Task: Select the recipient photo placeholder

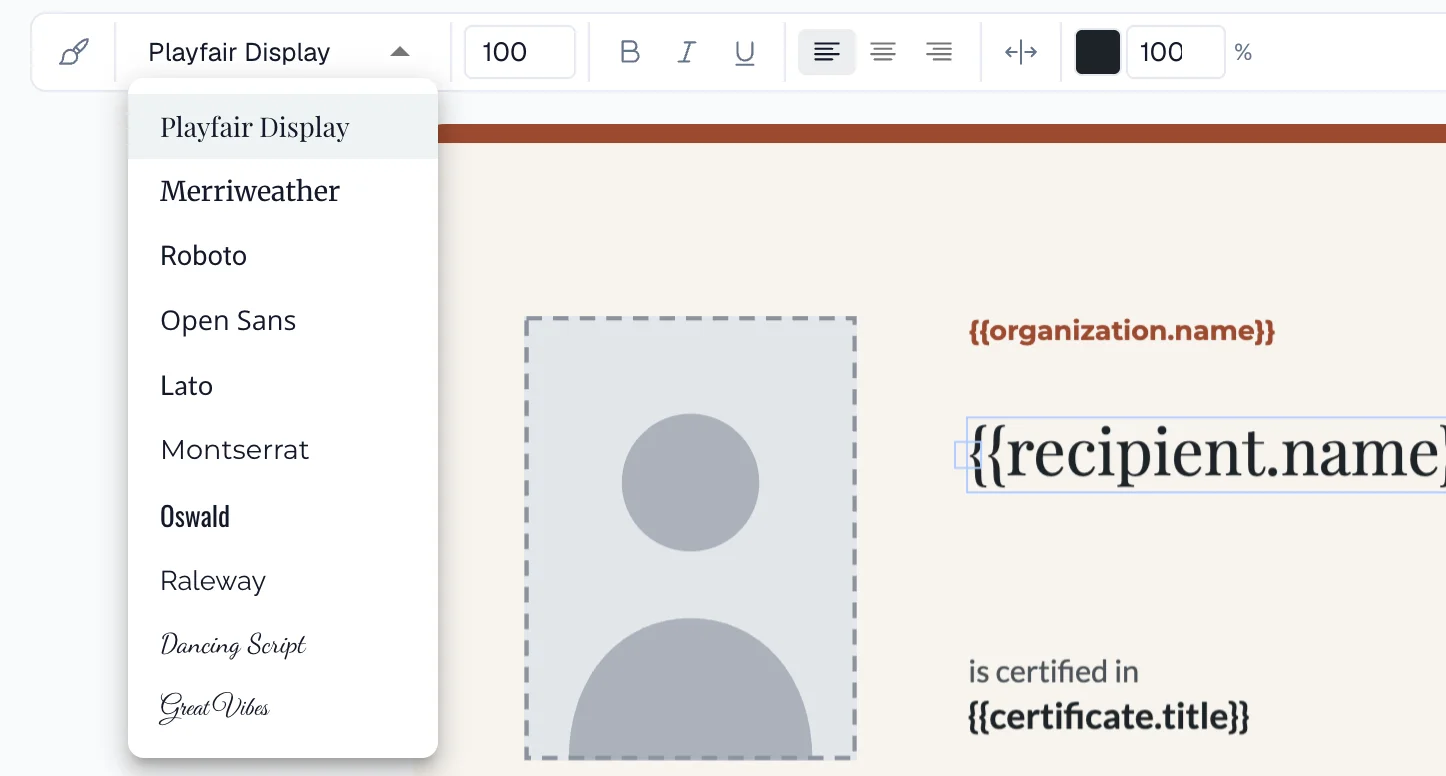Action: [690, 539]
